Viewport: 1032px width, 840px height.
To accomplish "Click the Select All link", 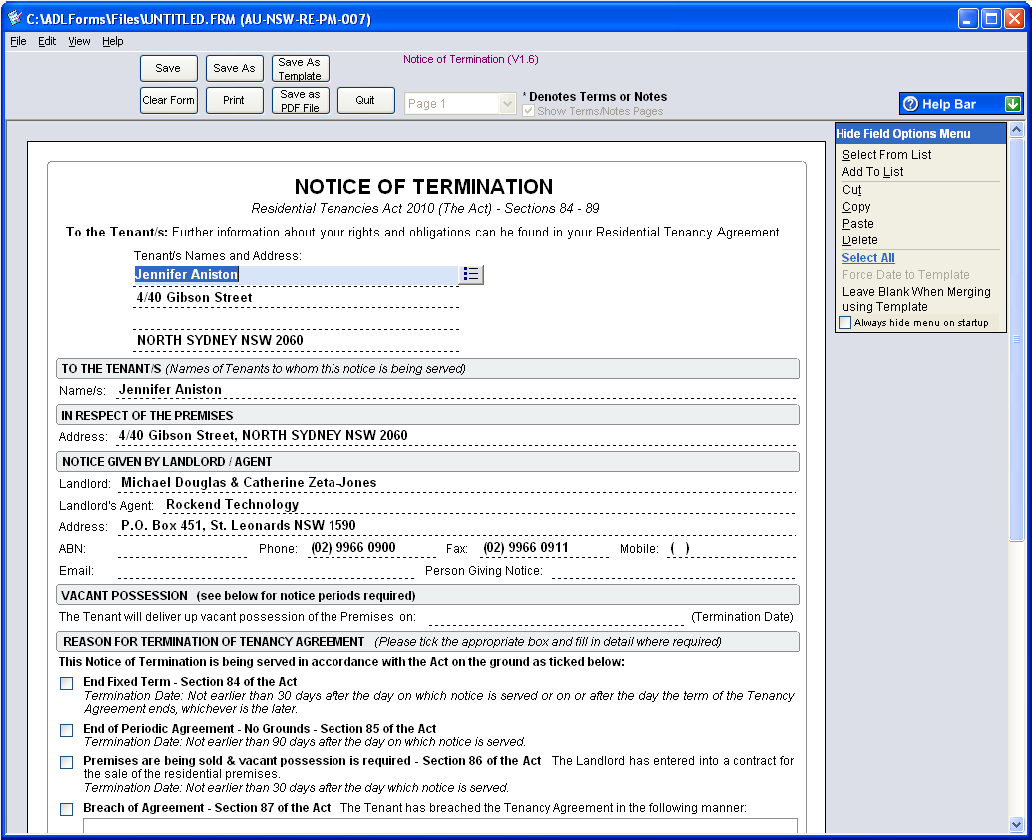I will click(868, 258).
